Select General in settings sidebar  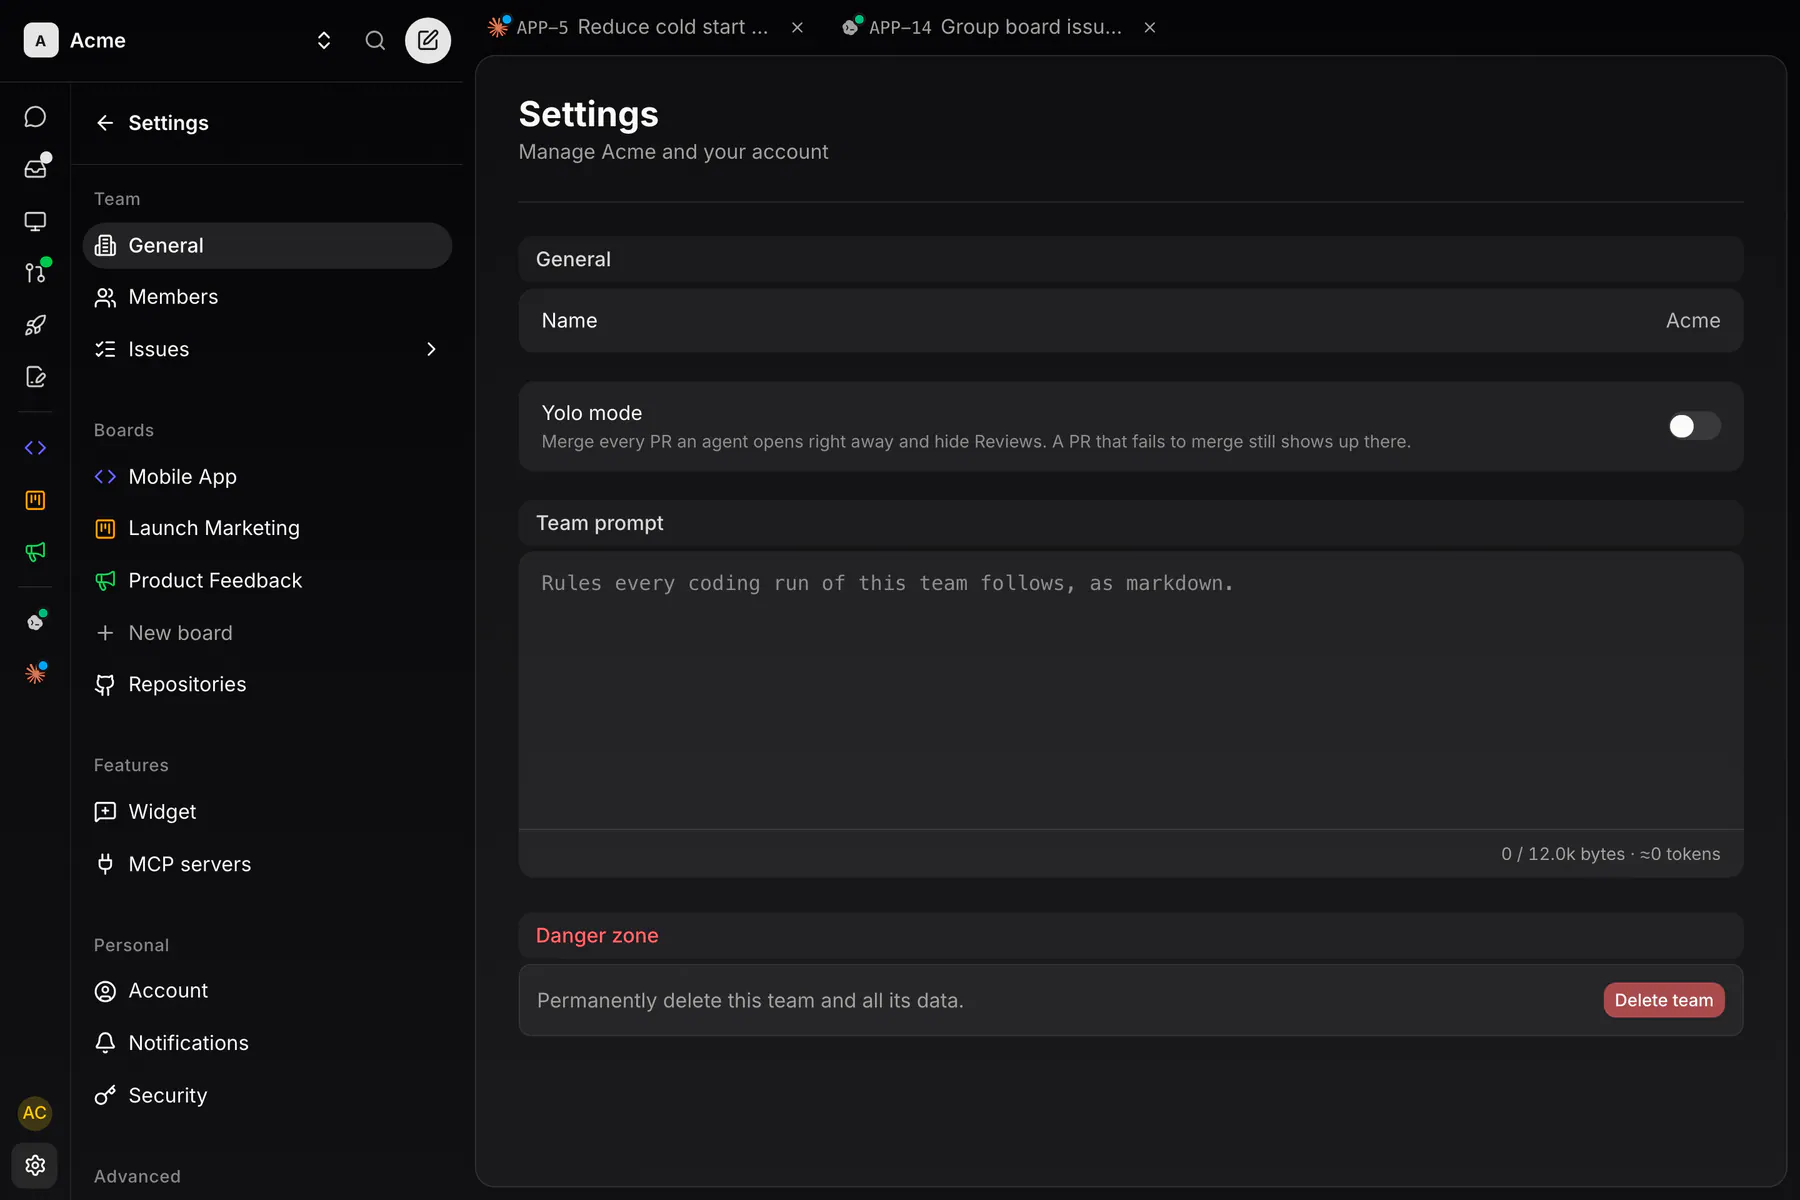(267, 246)
